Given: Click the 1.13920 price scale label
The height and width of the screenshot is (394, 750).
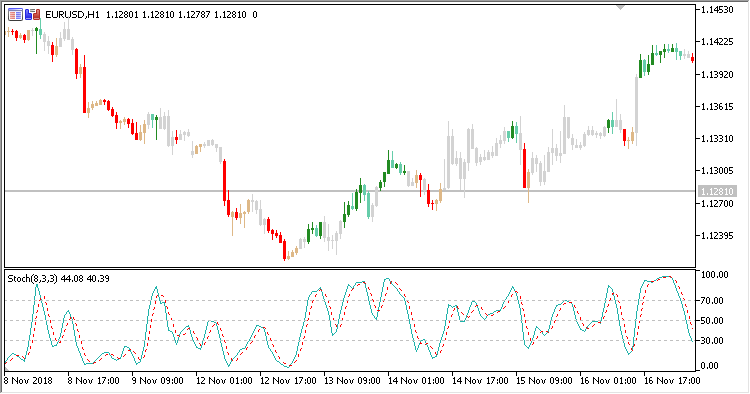Looking at the screenshot, I should tap(717, 75).
